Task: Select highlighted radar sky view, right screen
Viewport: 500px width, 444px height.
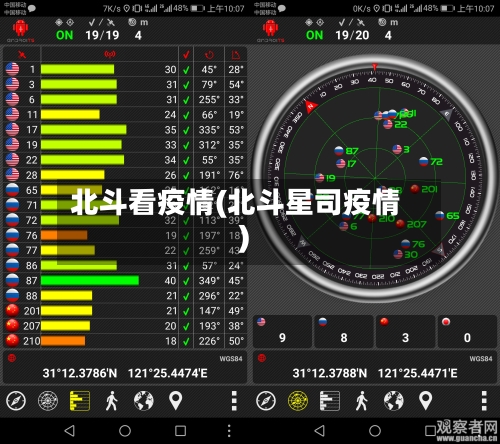Action: click(298, 401)
